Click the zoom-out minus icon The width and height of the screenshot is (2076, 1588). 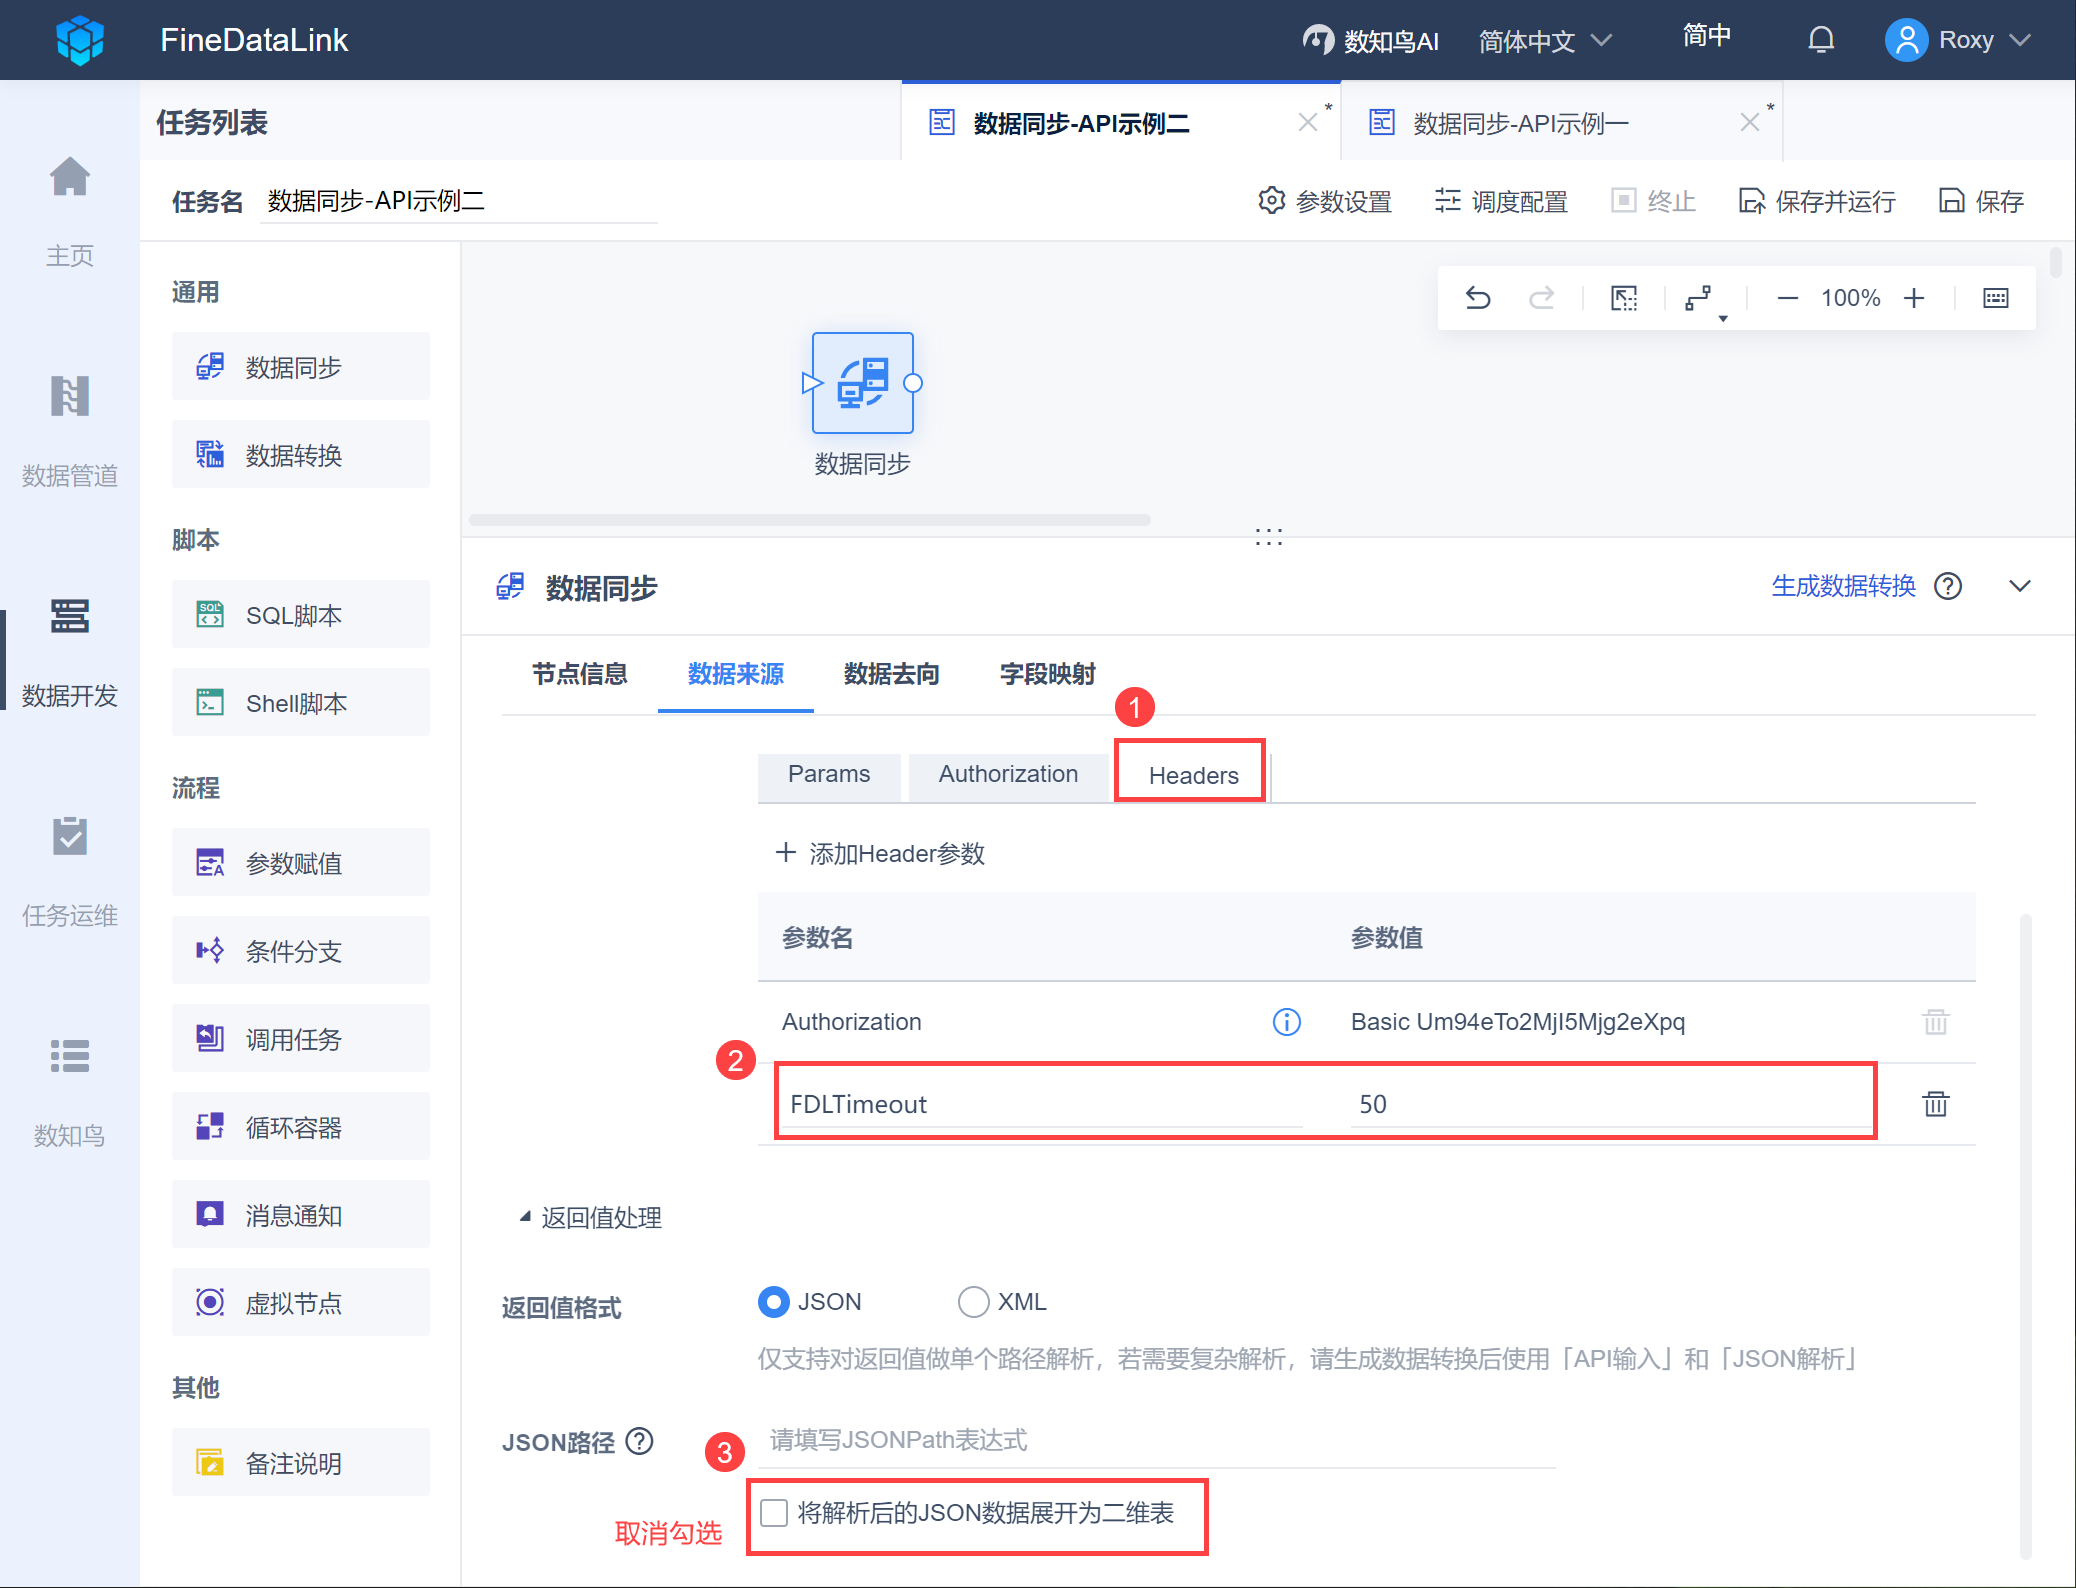1787,298
